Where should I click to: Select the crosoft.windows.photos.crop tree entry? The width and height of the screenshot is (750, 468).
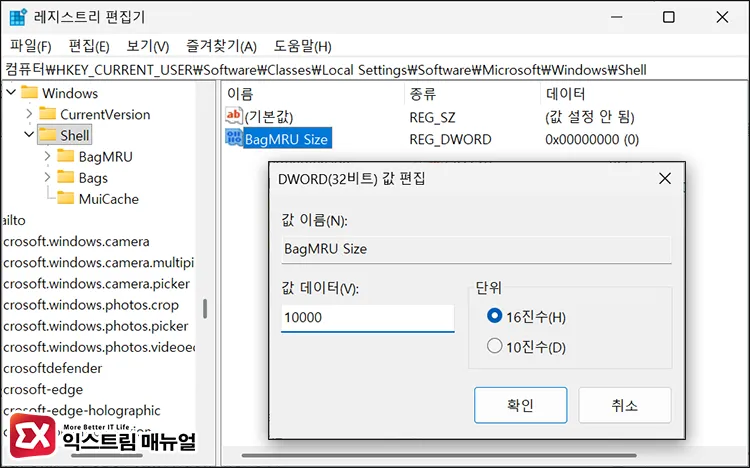click(90, 305)
